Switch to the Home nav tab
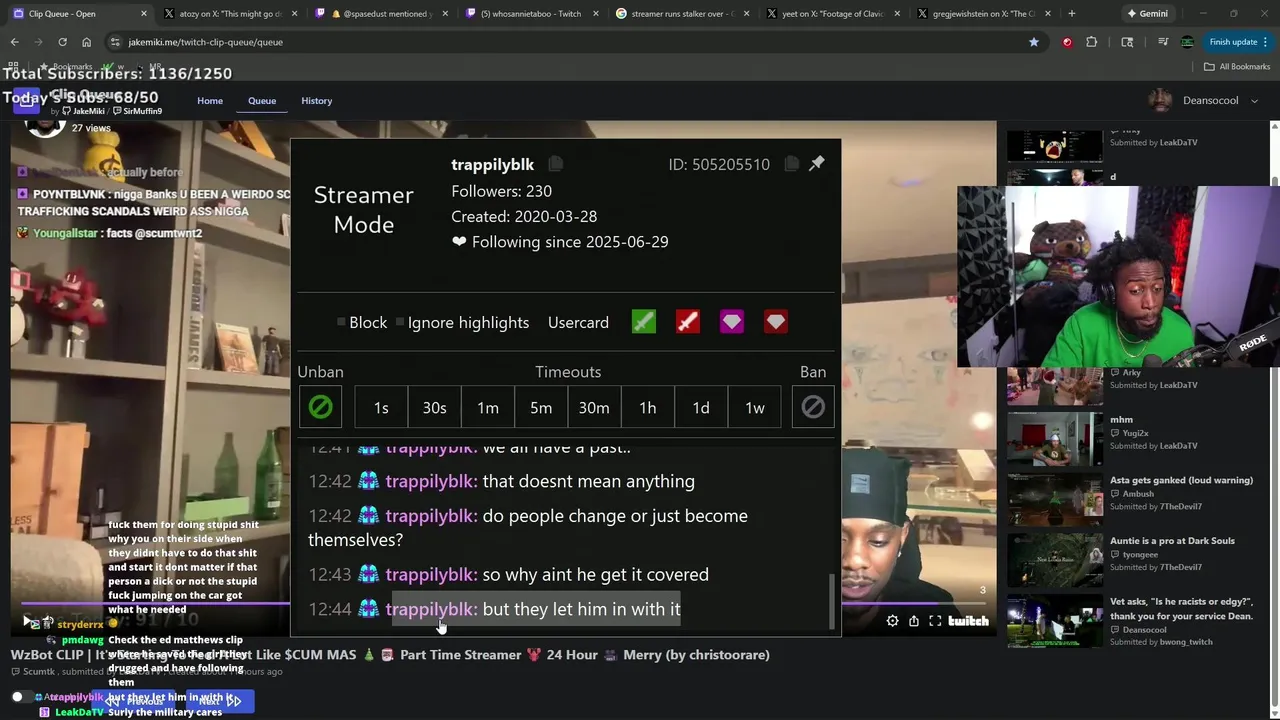Image resolution: width=1280 pixels, height=720 pixels. (x=210, y=101)
